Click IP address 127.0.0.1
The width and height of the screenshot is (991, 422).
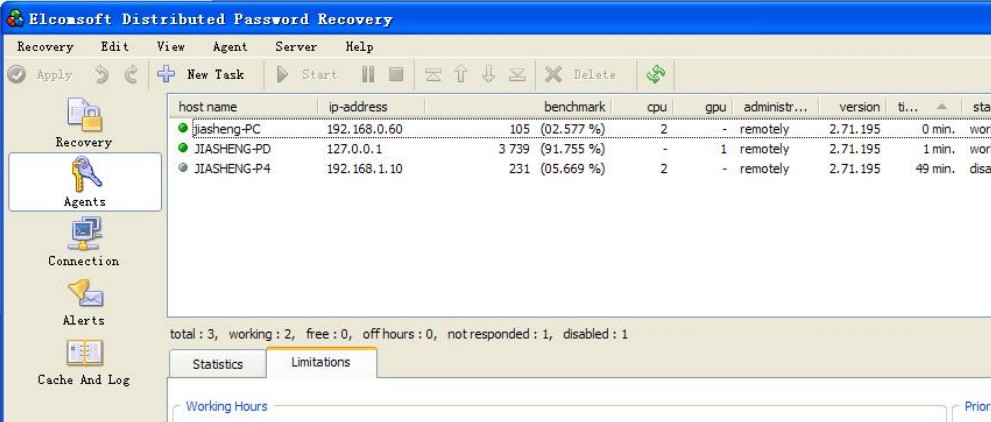pyautogui.click(x=354, y=149)
